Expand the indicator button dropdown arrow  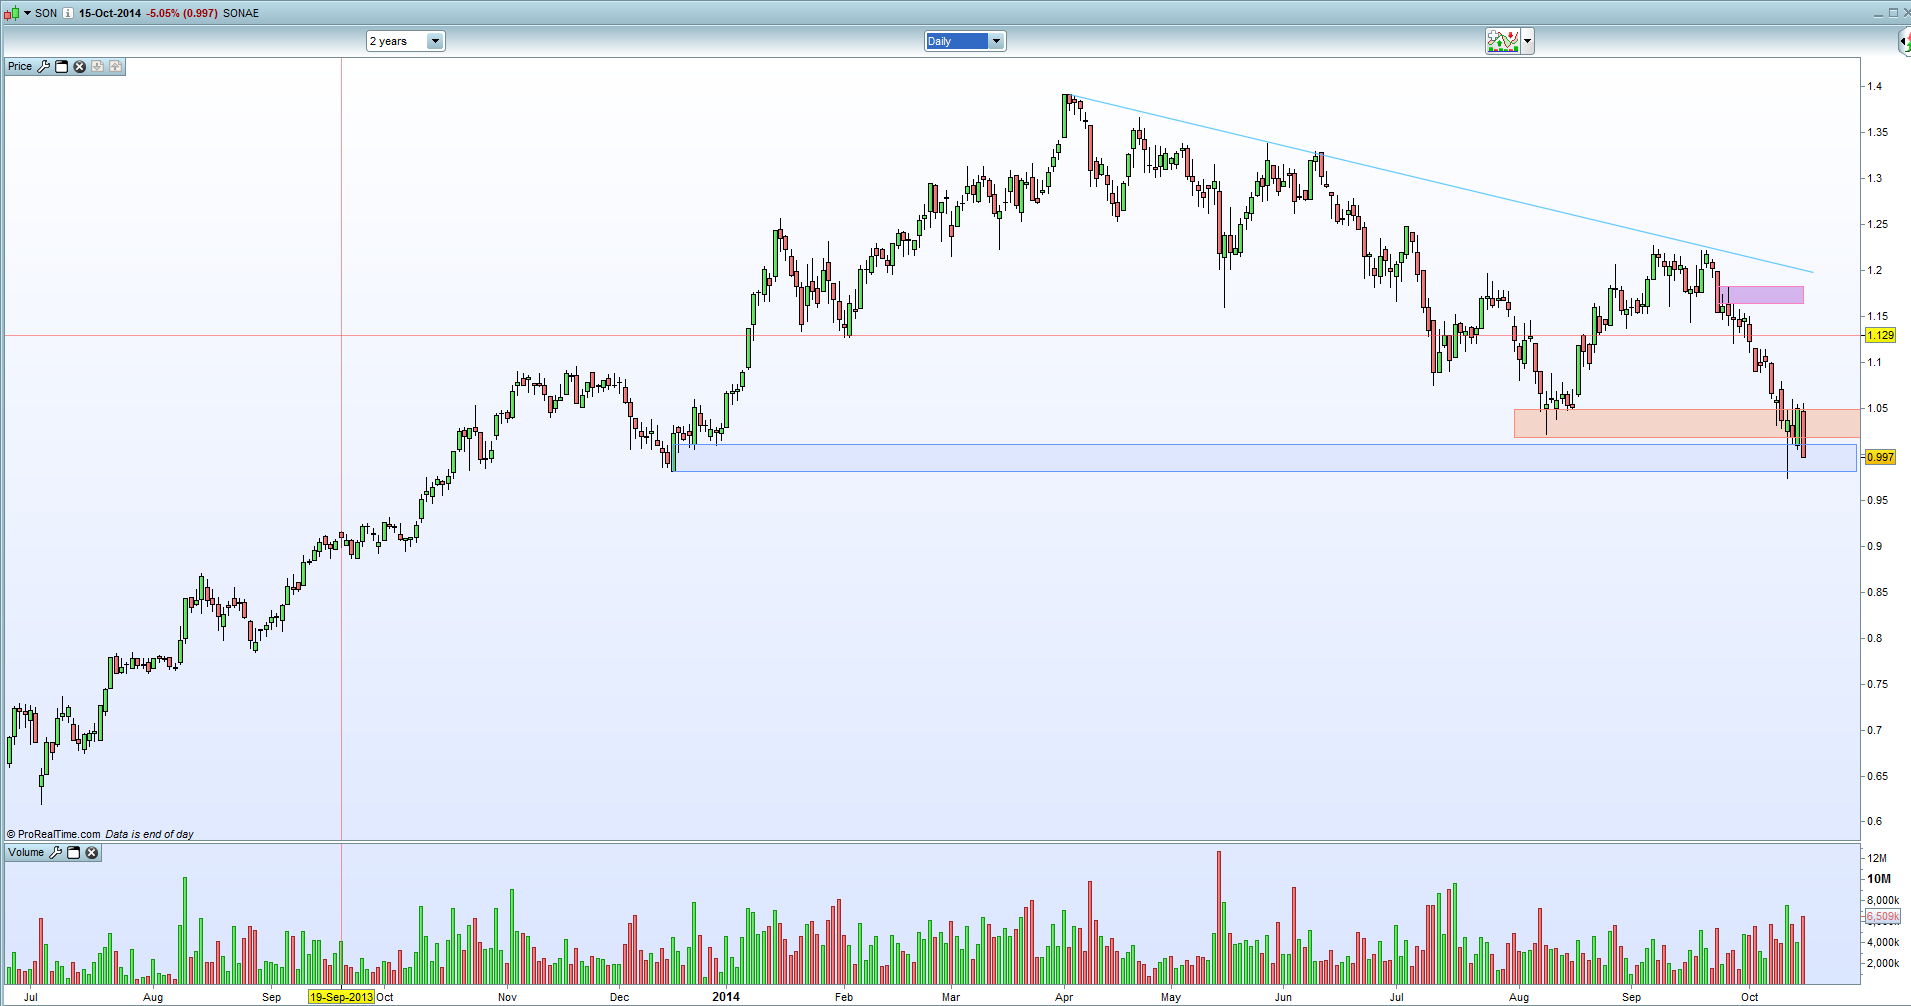[1527, 41]
